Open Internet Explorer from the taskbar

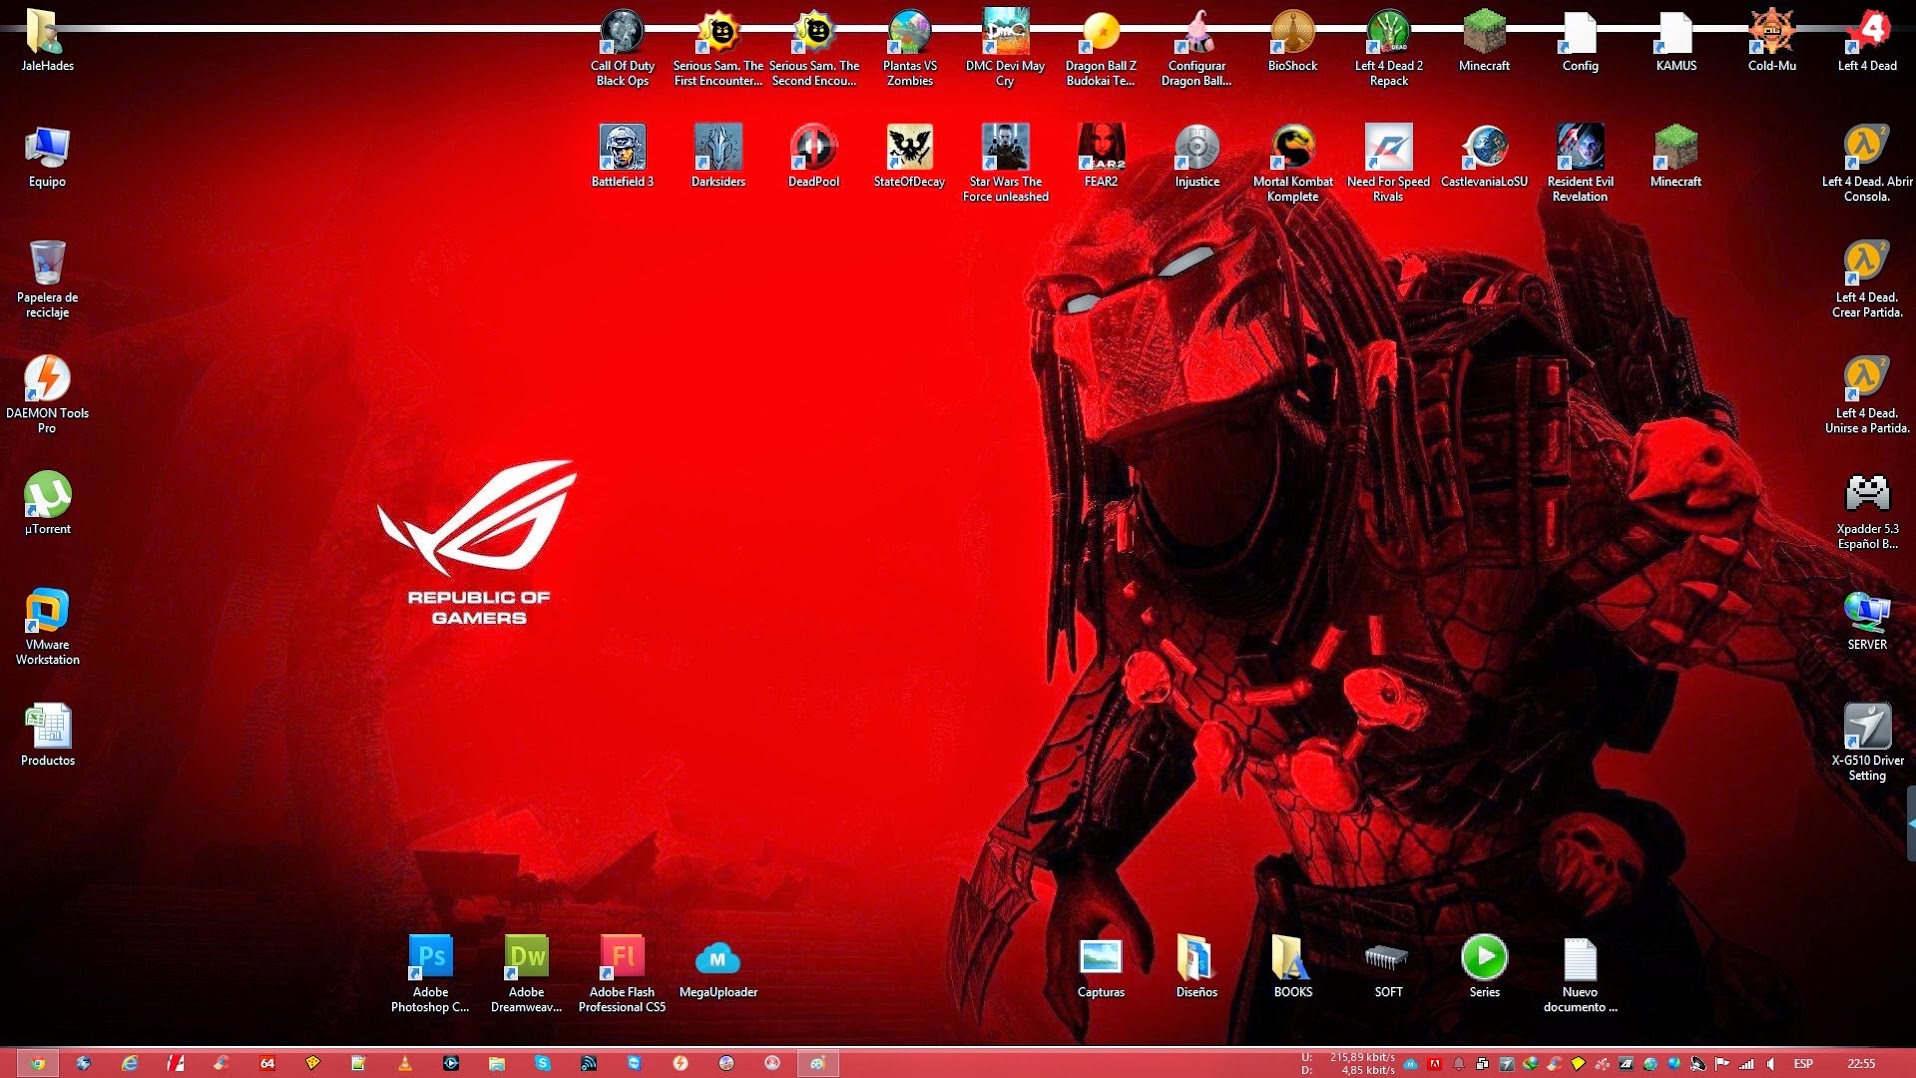pyautogui.click(x=129, y=1063)
